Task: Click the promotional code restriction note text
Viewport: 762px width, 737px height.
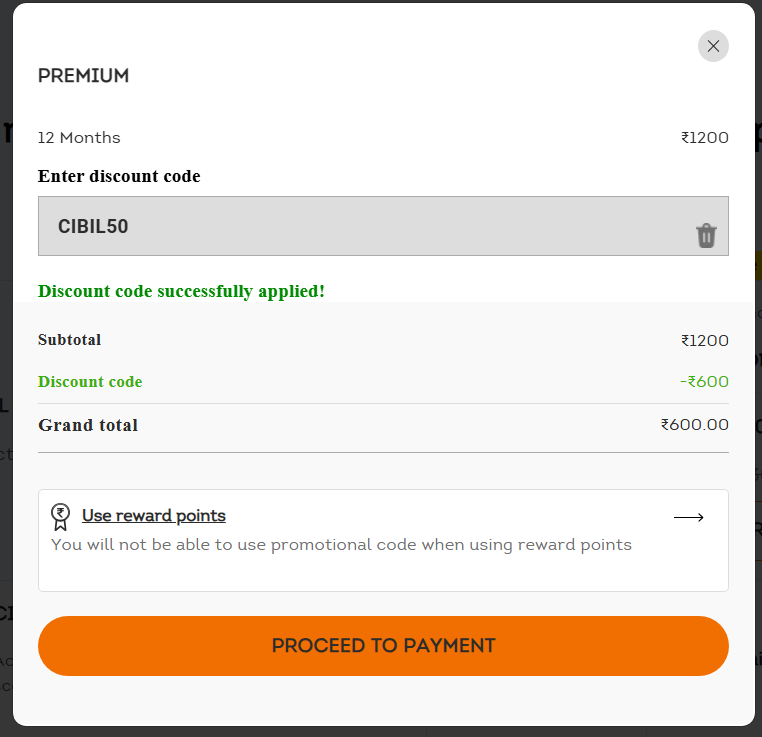Action: point(341,545)
